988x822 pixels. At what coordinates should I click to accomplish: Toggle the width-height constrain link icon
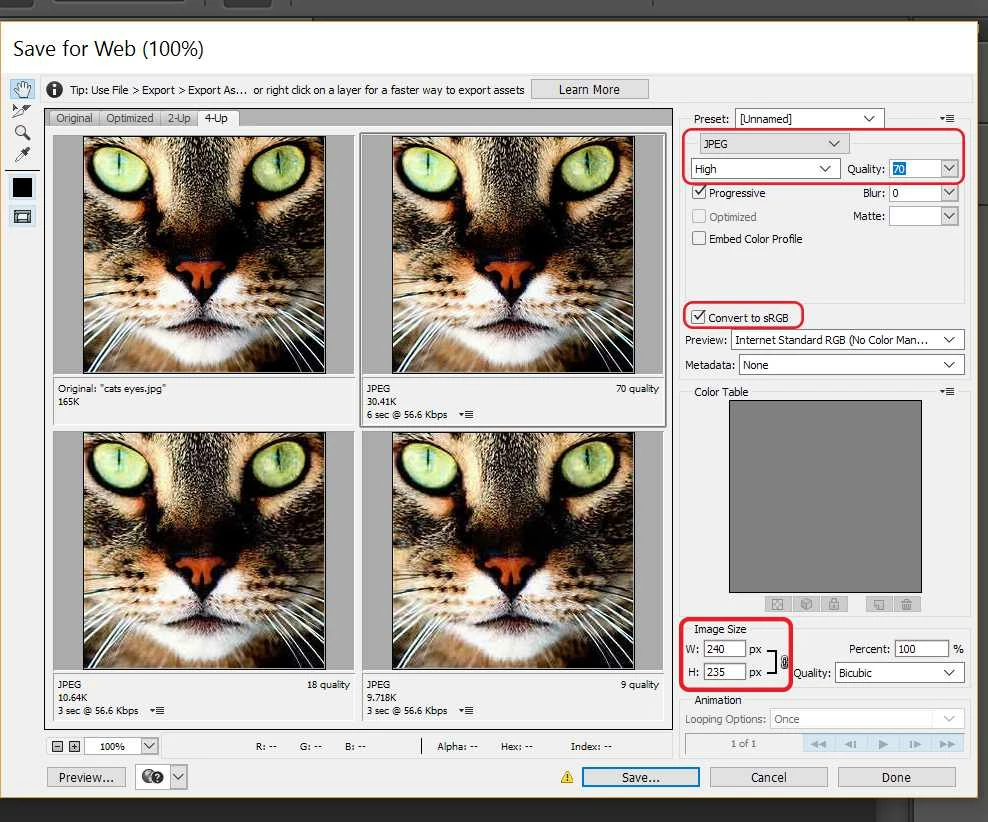(x=784, y=661)
